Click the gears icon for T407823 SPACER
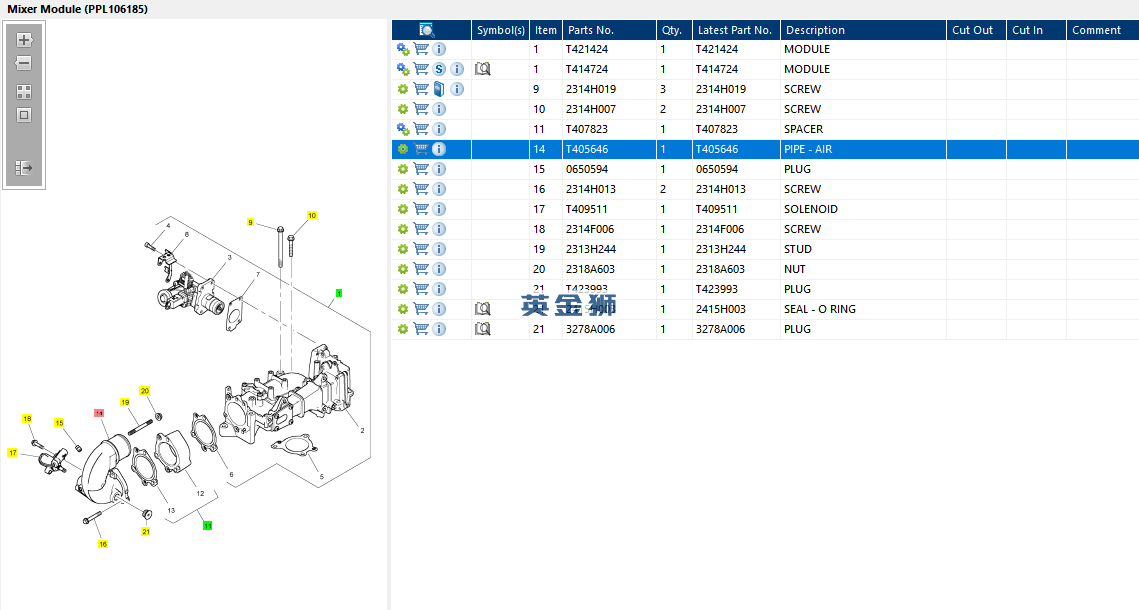1139x610 pixels. (403, 129)
